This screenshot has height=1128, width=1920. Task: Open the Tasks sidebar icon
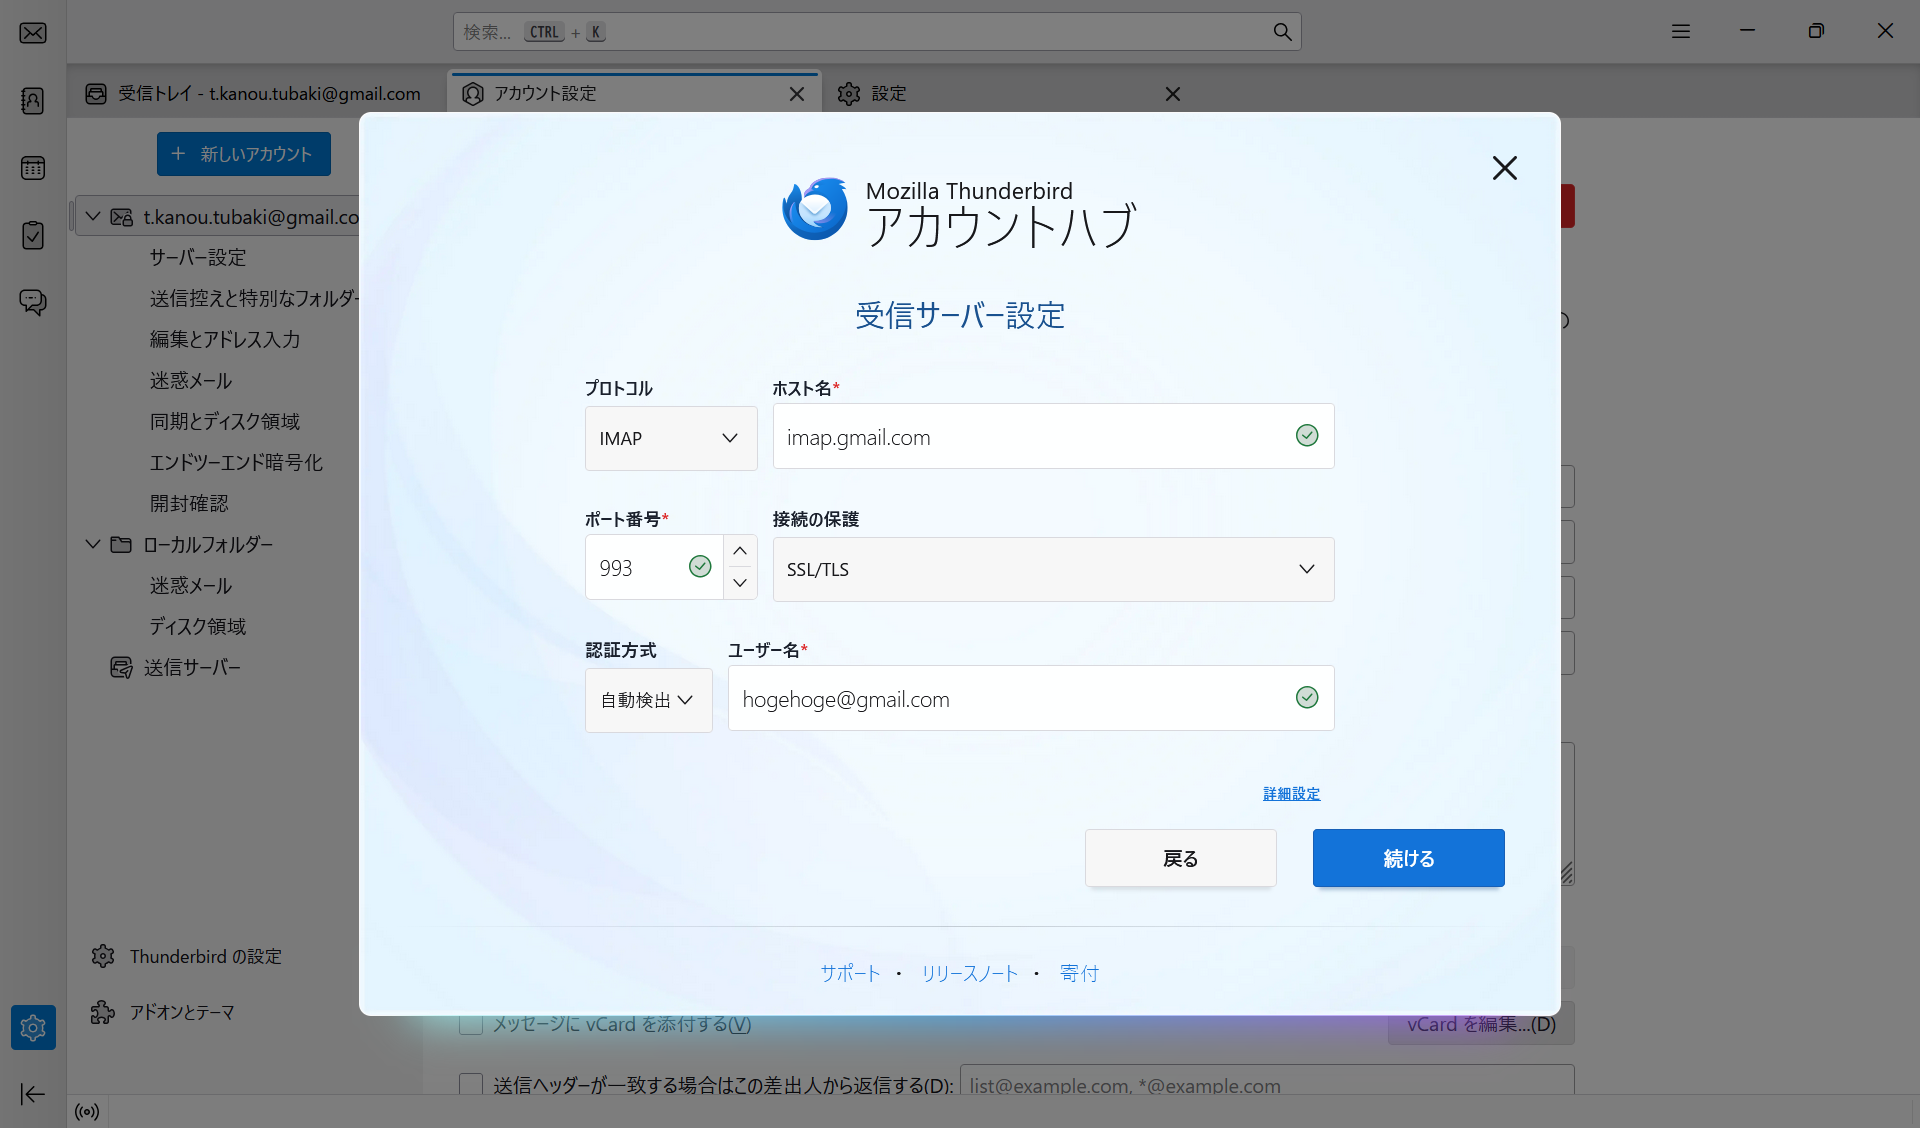[x=33, y=235]
